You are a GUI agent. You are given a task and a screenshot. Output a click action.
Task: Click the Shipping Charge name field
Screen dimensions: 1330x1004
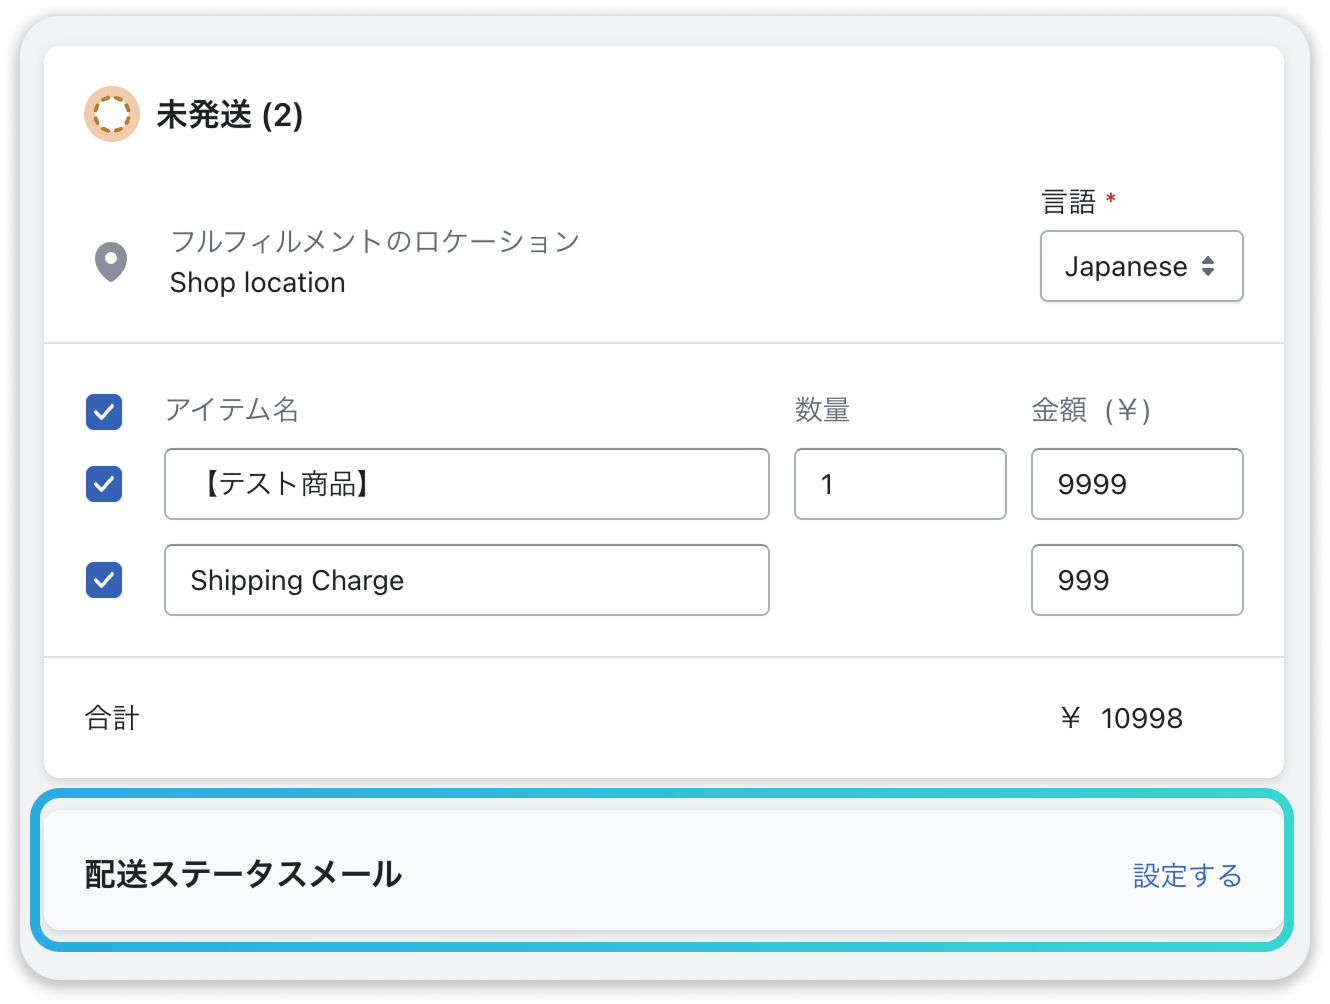pyautogui.click(x=466, y=580)
